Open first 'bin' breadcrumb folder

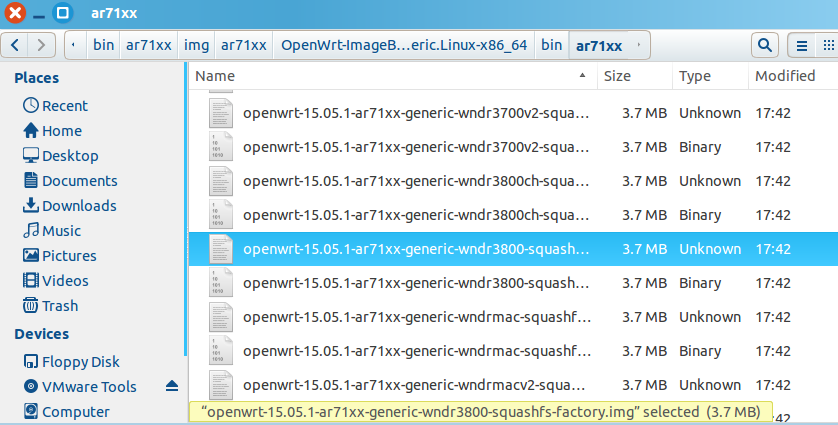103,45
